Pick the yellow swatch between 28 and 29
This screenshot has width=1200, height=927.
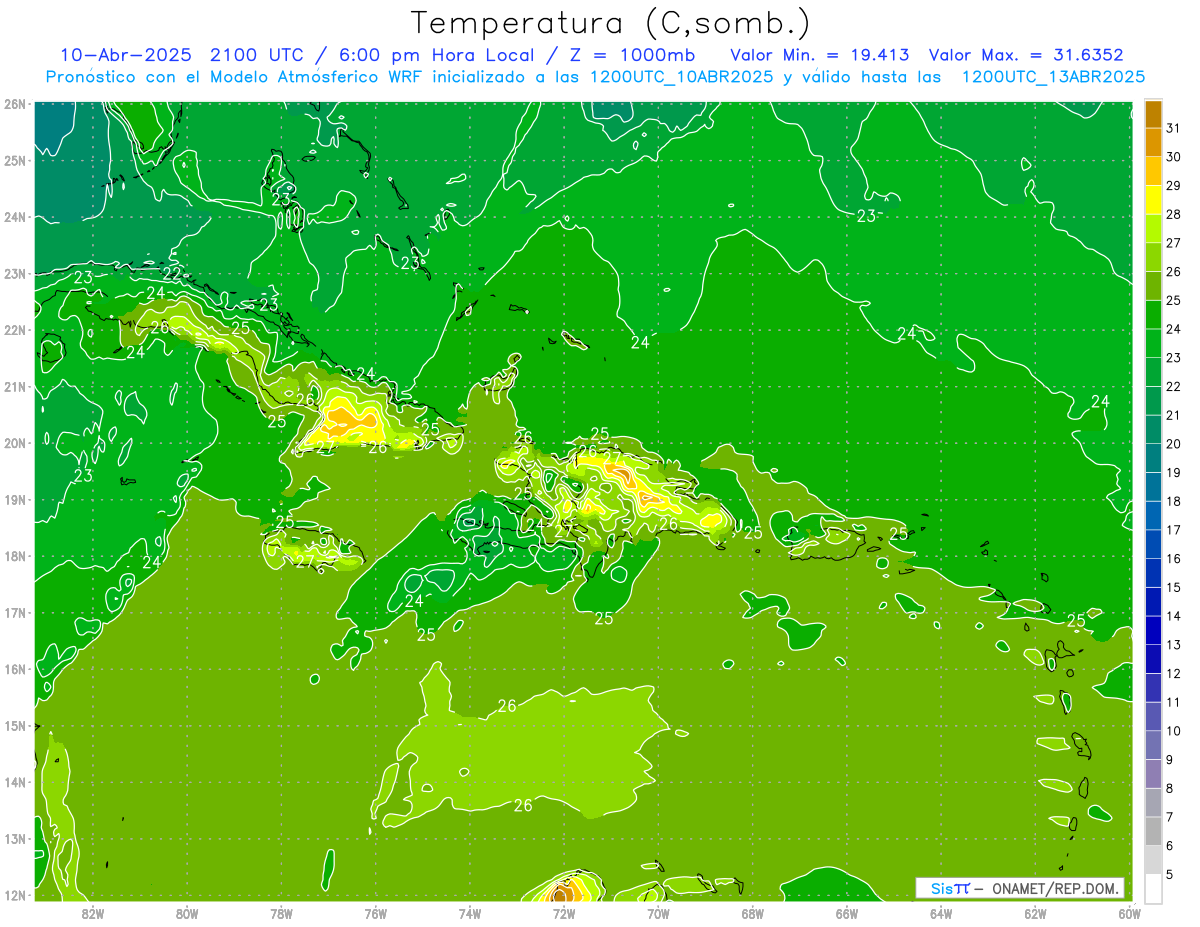coord(1153,200)
